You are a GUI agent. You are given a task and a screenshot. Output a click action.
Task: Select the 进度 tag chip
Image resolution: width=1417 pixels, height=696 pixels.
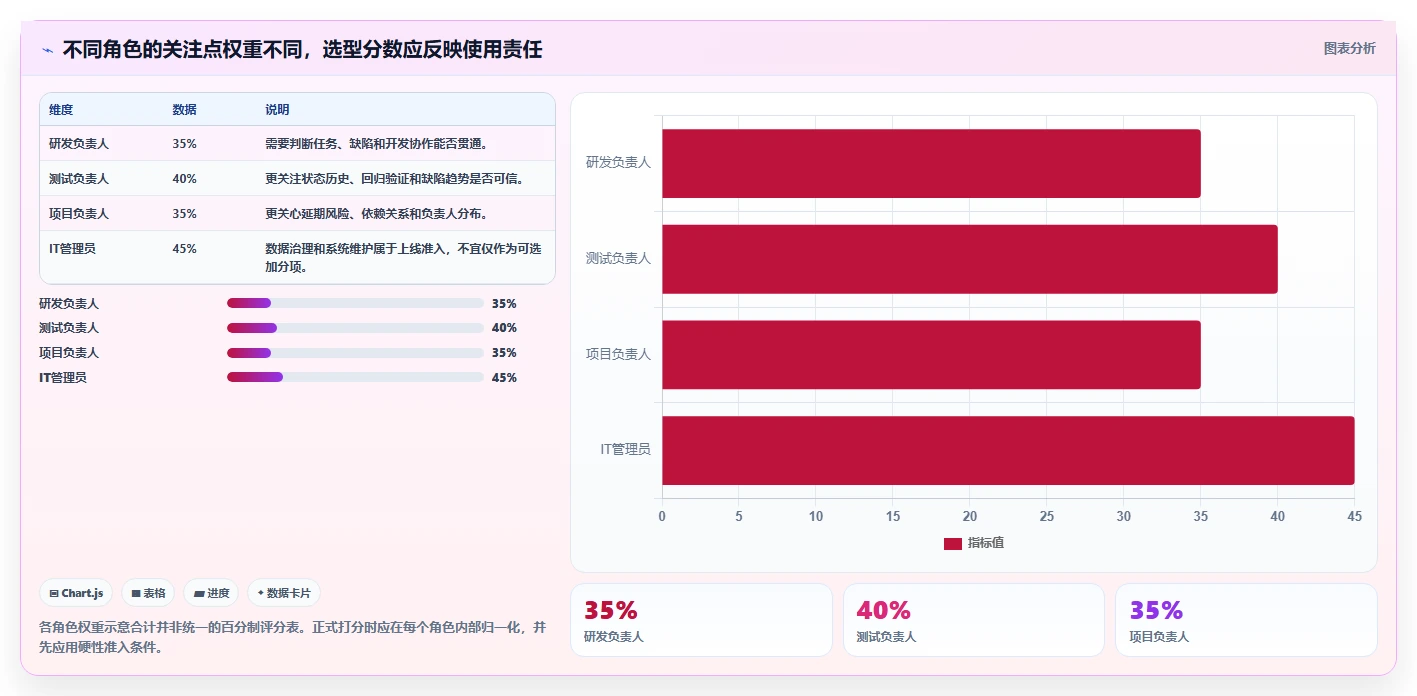(211, 593)
